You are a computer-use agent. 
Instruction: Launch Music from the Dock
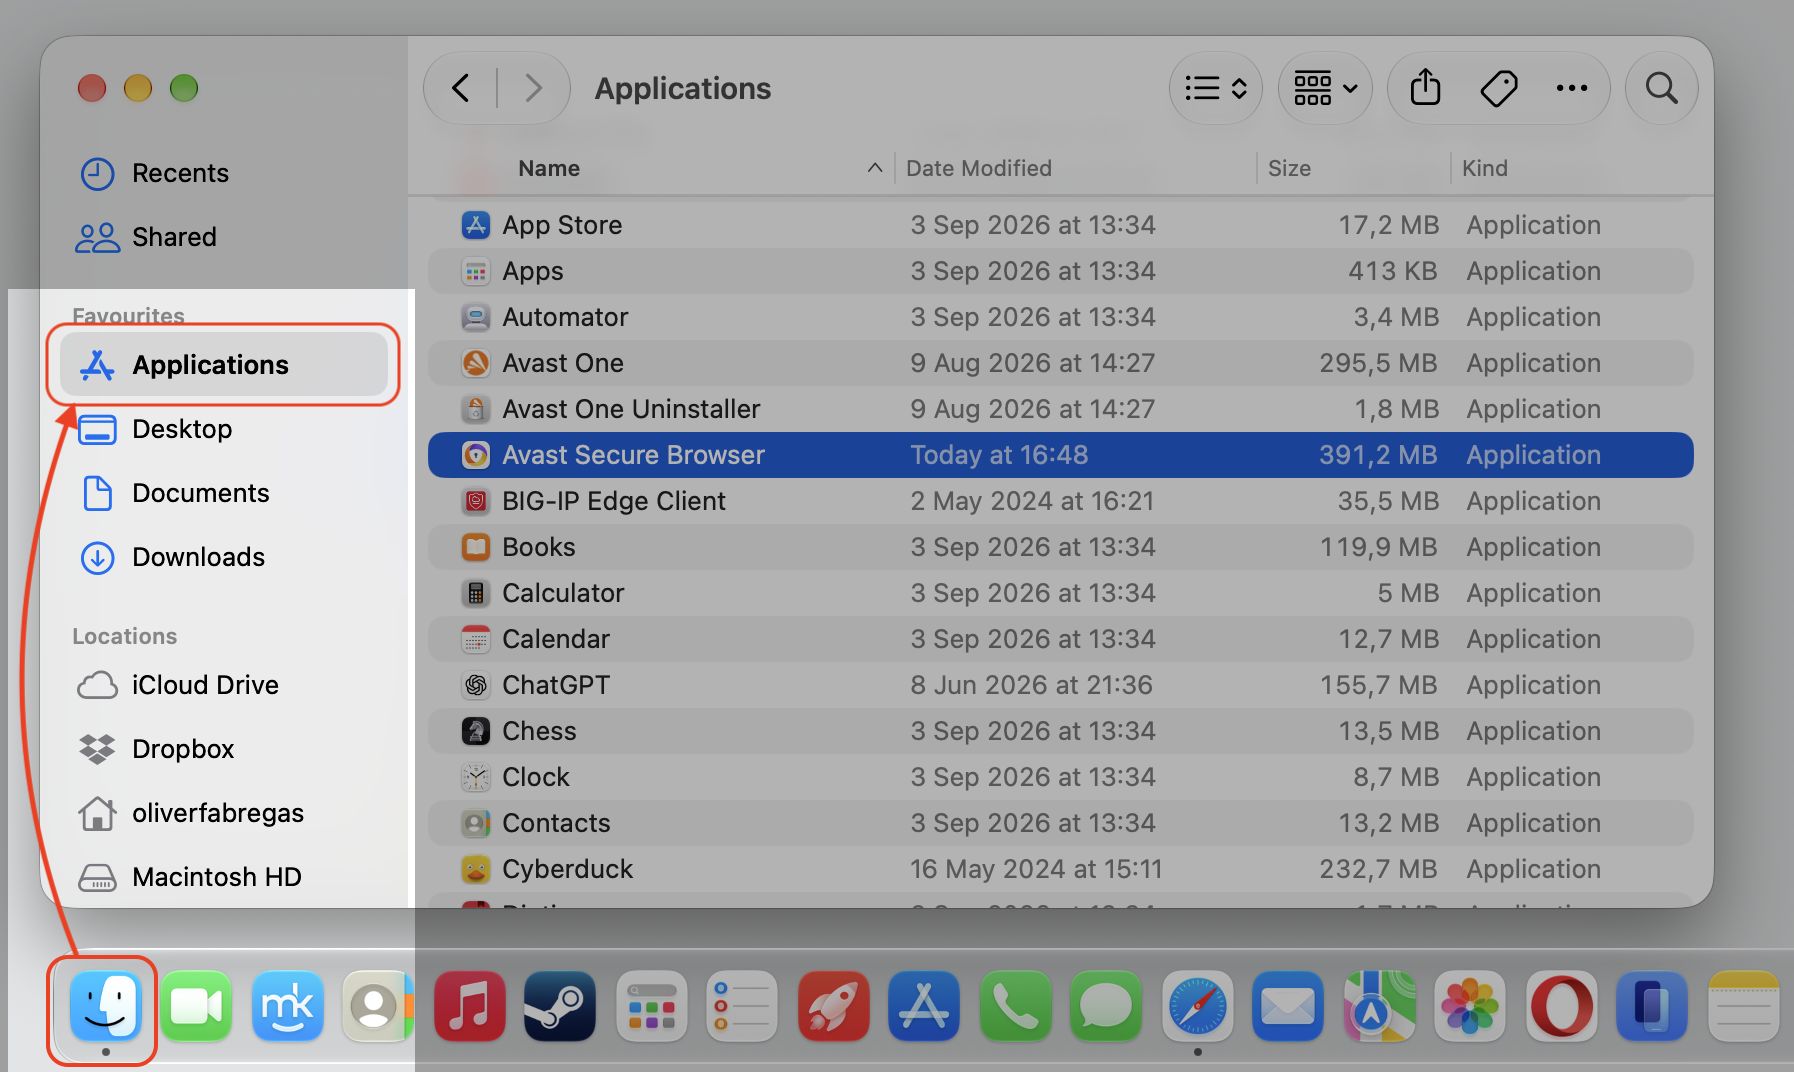coord(469,1006)
